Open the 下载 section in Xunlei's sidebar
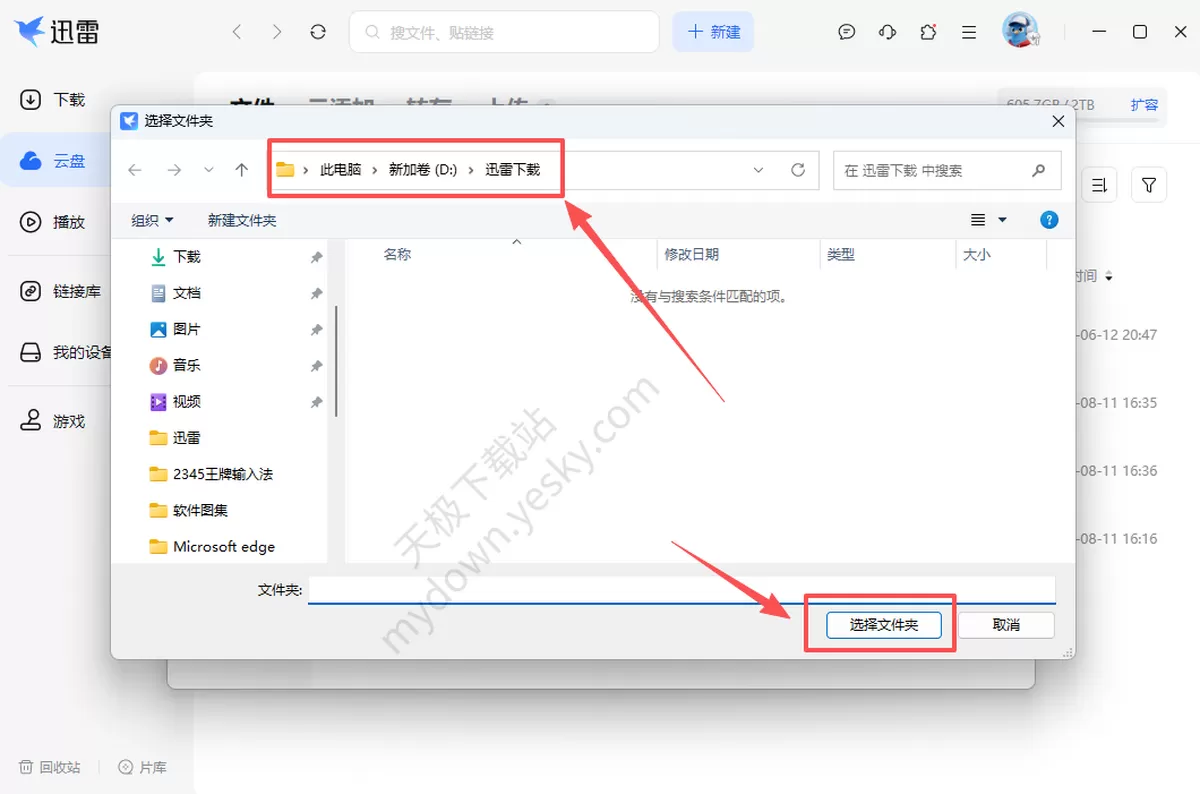This screenshot has width=1200, height=794. tap(56, 99)
